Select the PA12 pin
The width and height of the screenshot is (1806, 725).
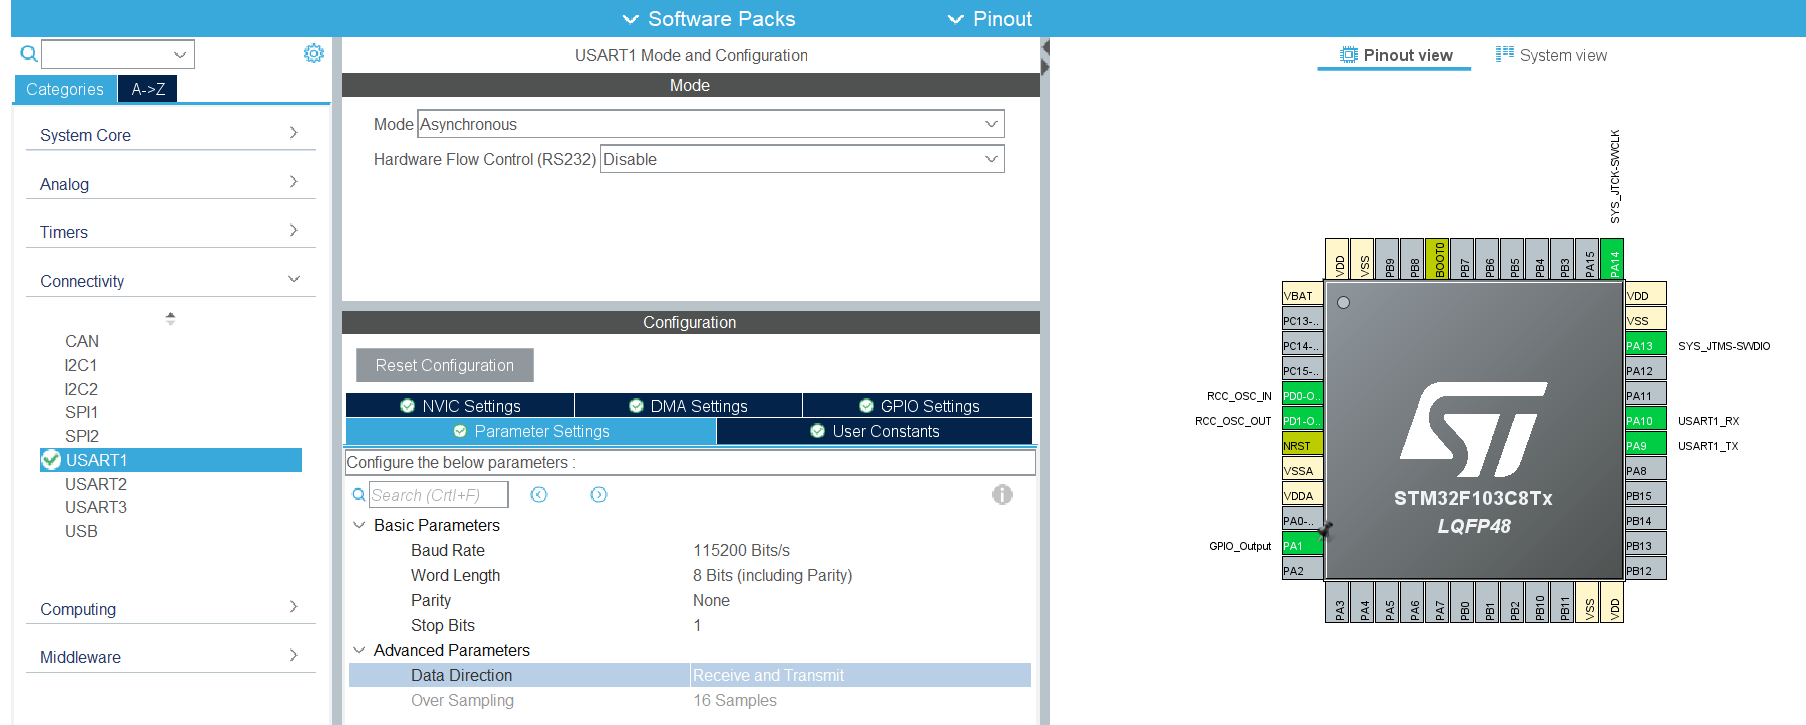(x=1645, y=370)
